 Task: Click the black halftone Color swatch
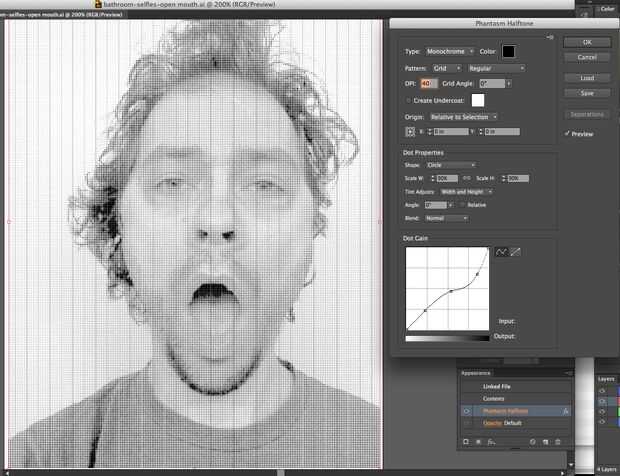(508, 51)
